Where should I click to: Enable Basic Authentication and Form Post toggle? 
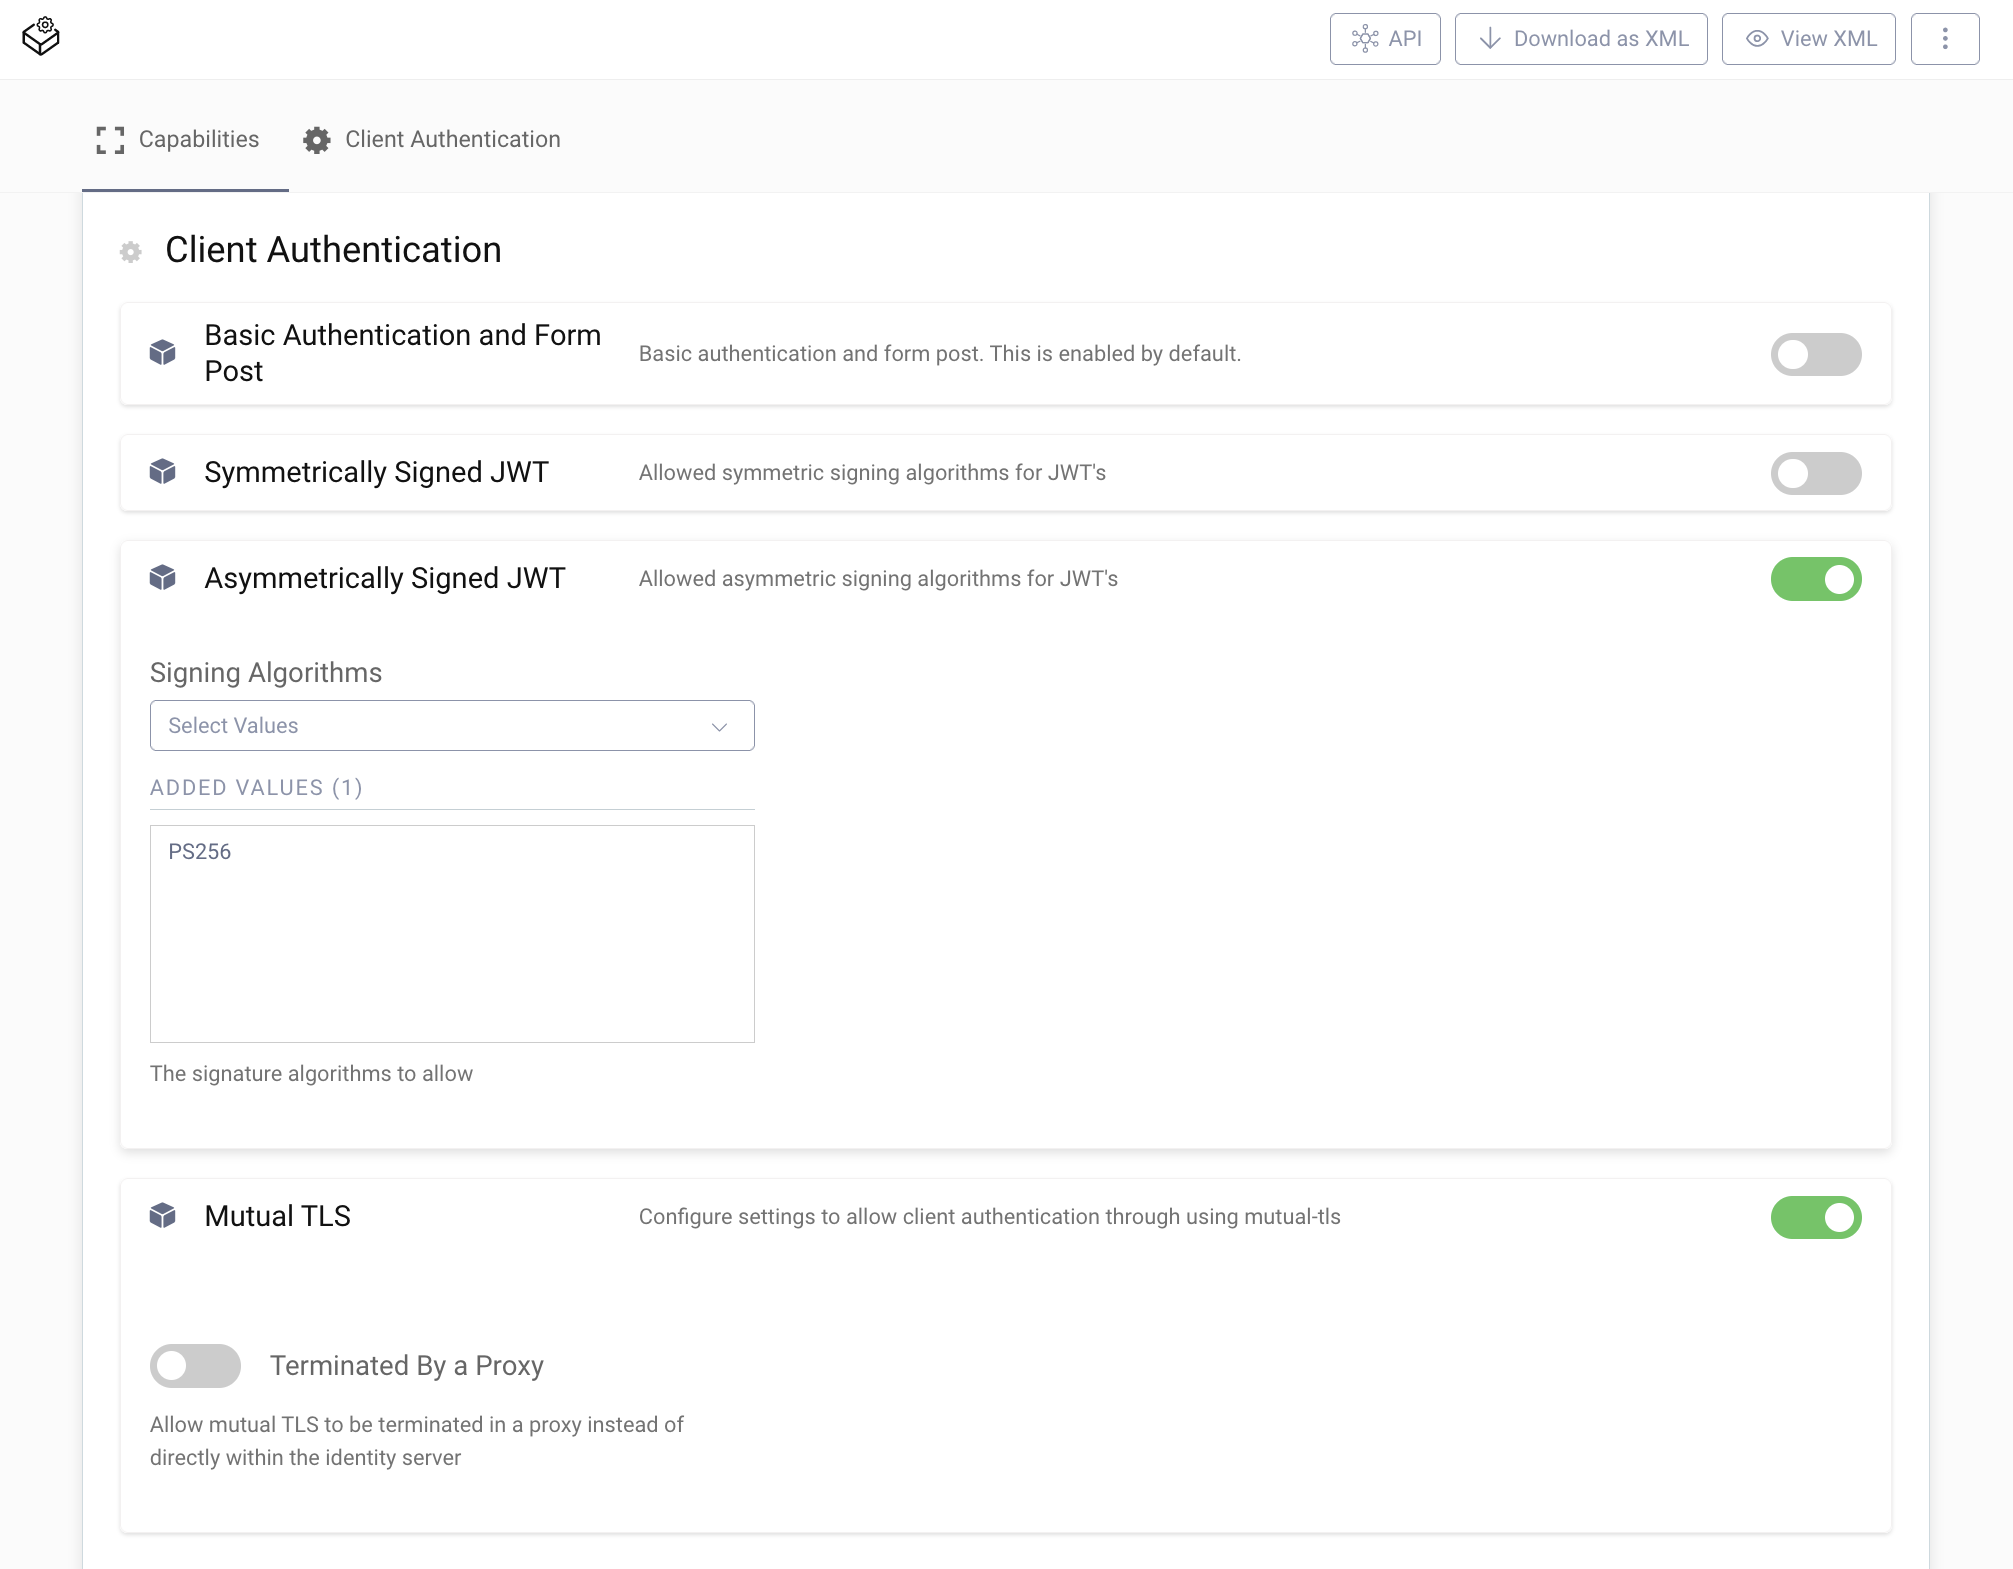pyautogui.click(x=1815, y=354)
